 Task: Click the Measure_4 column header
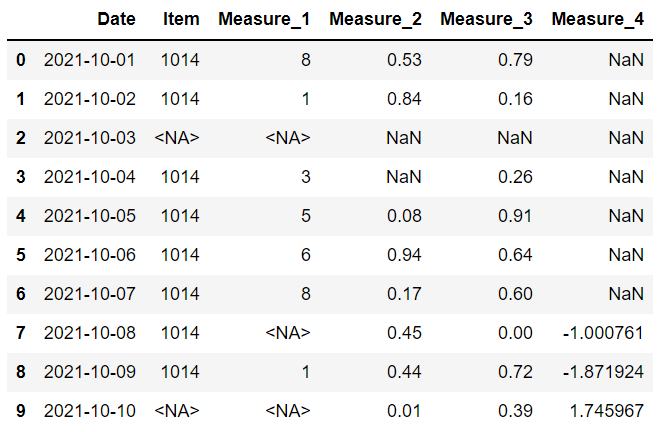point(597,20)
